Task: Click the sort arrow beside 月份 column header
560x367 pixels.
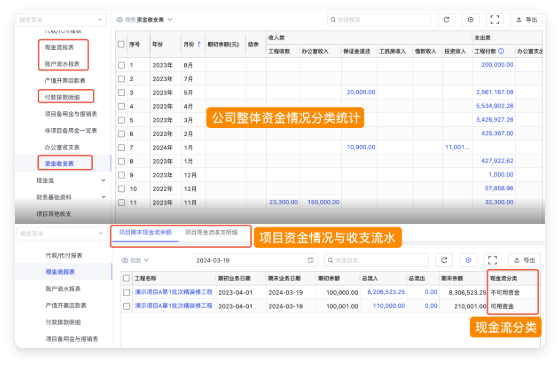Action: [x=199, y=44]
